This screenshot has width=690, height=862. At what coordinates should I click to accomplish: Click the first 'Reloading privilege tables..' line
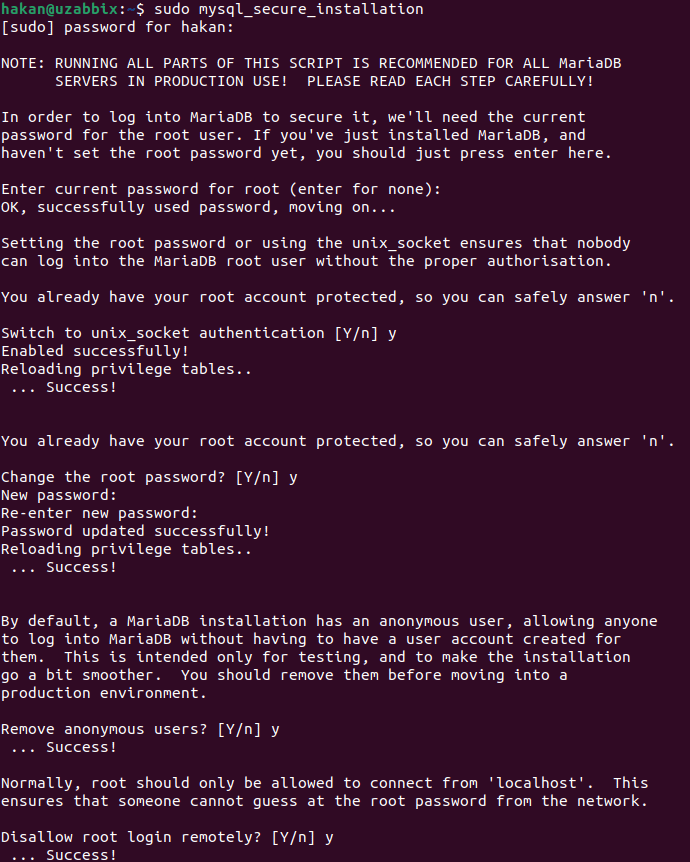point(126,369)
